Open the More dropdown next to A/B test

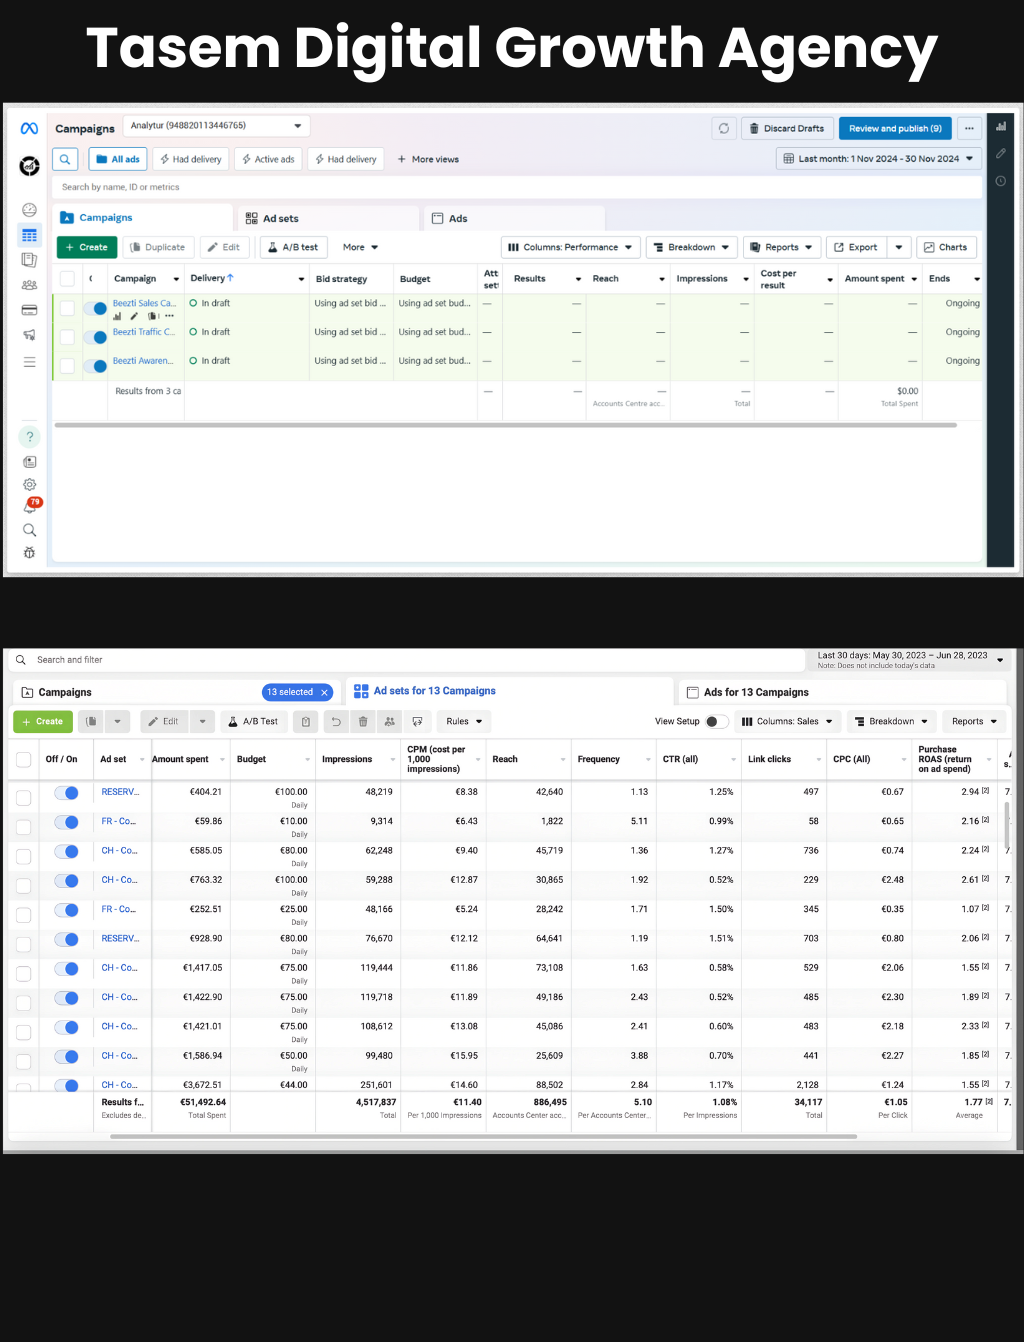pyautogui.click(x=360, y=247)
